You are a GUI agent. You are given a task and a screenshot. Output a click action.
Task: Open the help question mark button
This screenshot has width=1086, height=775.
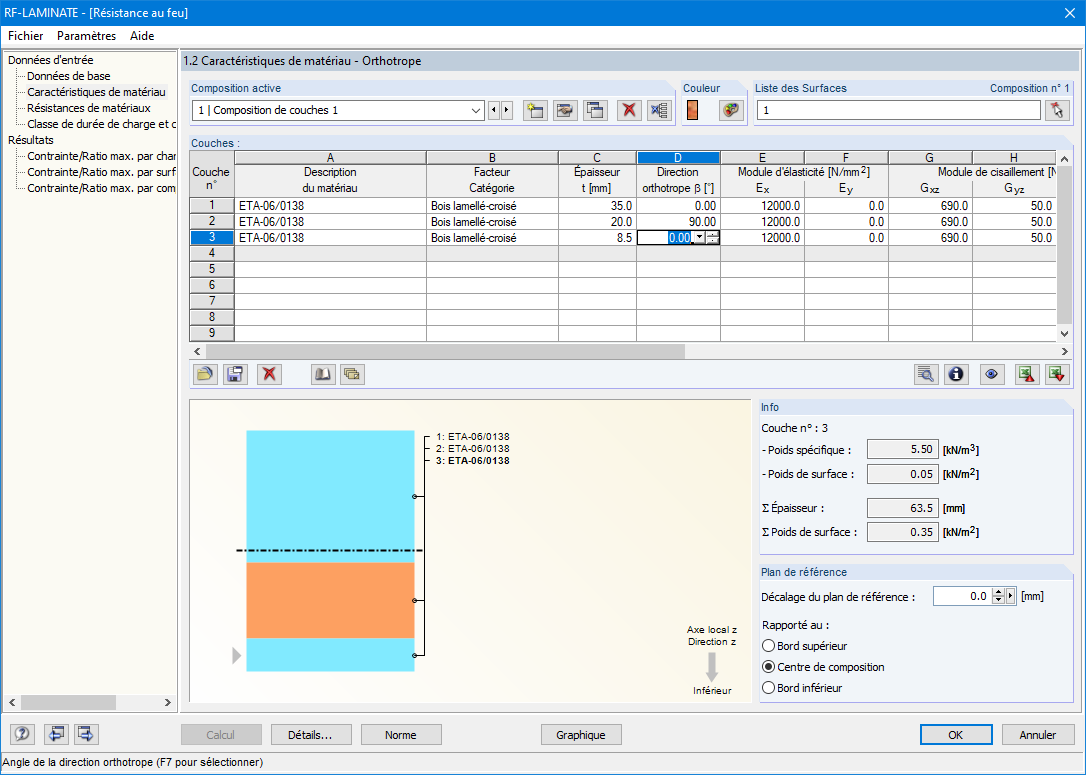(x=23, y=734)
